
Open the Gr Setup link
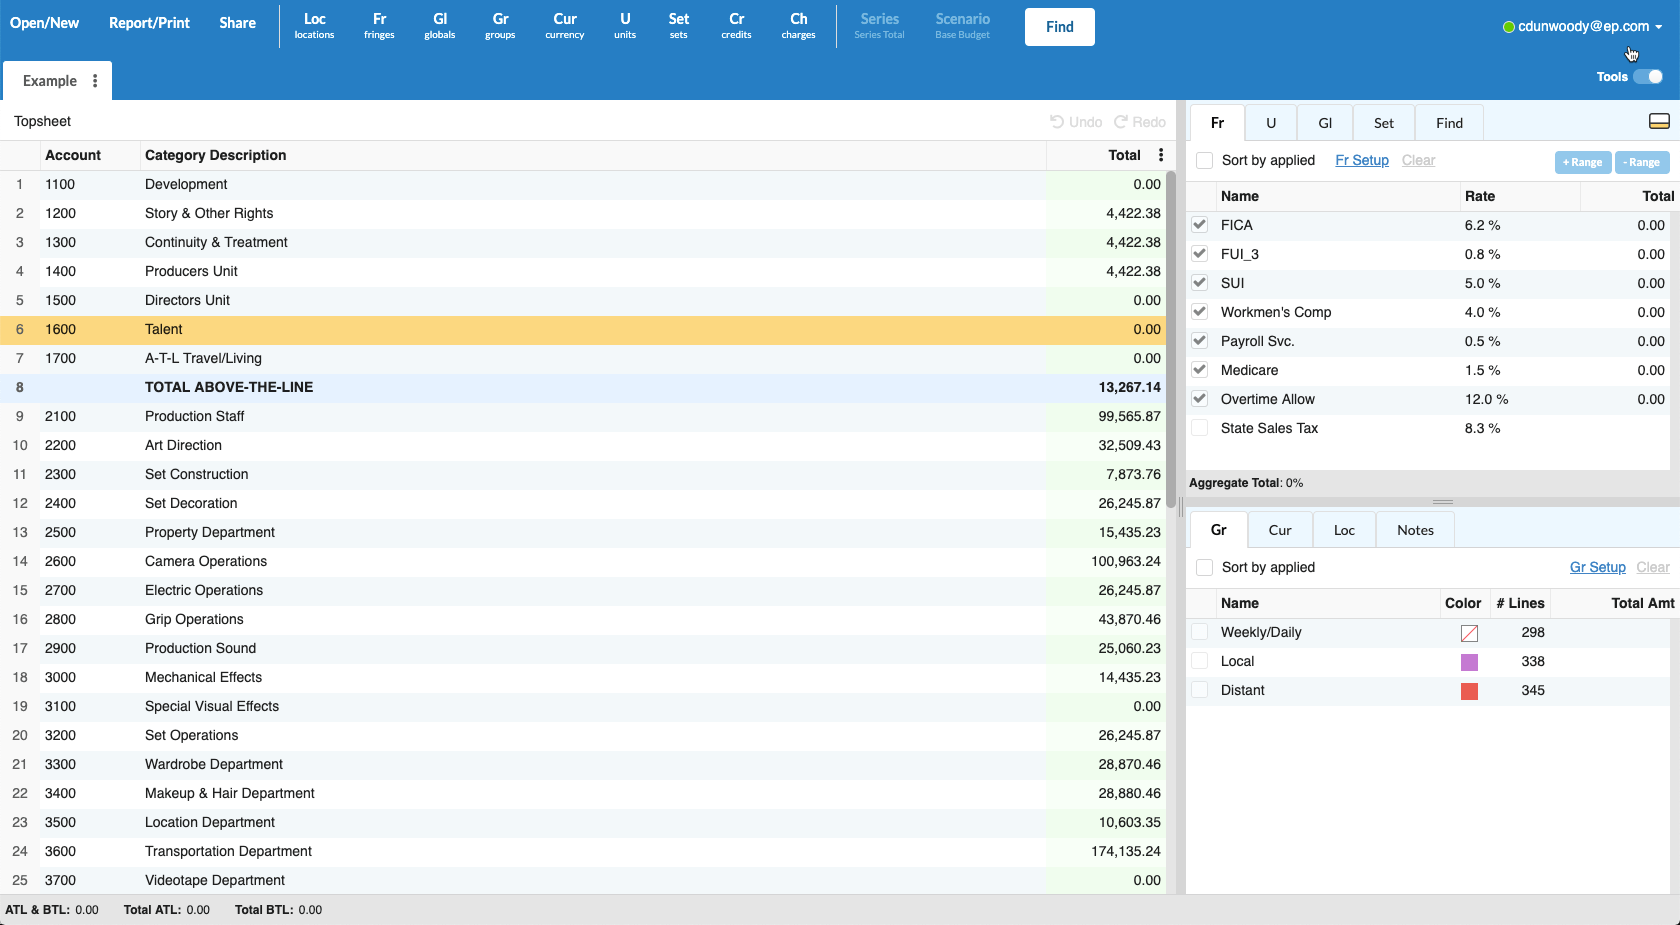1598,567
